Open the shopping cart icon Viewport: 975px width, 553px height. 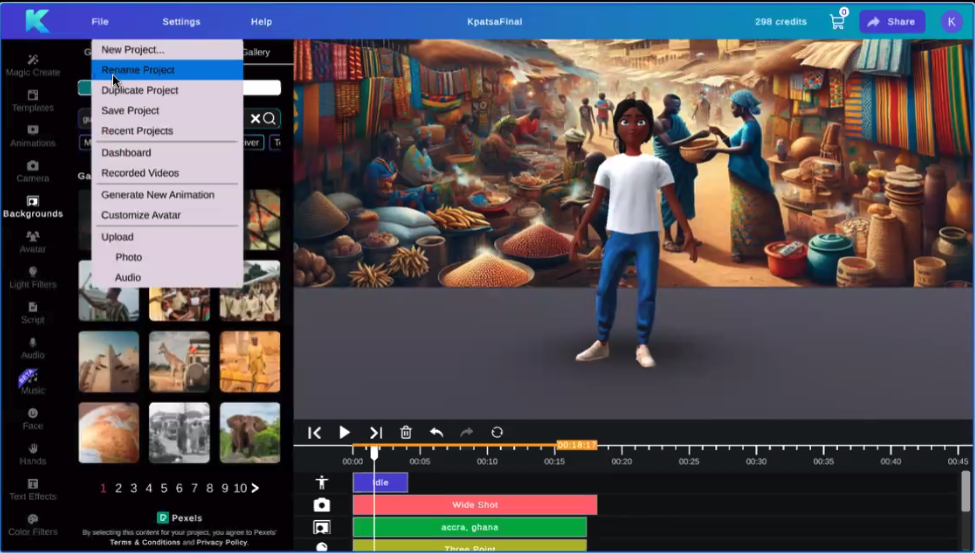[837, 21]
